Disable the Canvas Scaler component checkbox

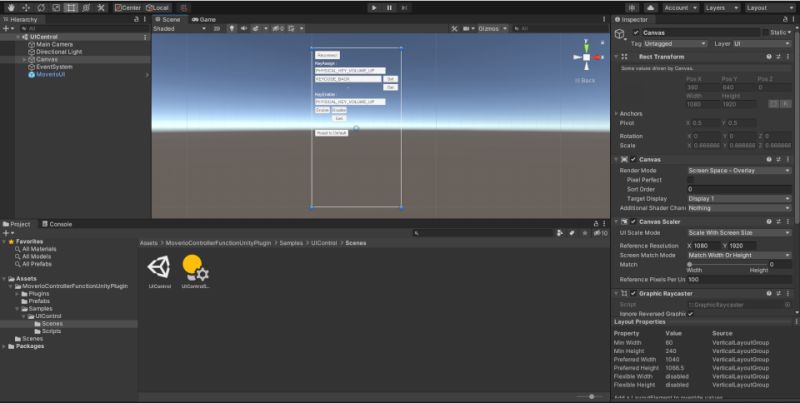tap(633, 221)
